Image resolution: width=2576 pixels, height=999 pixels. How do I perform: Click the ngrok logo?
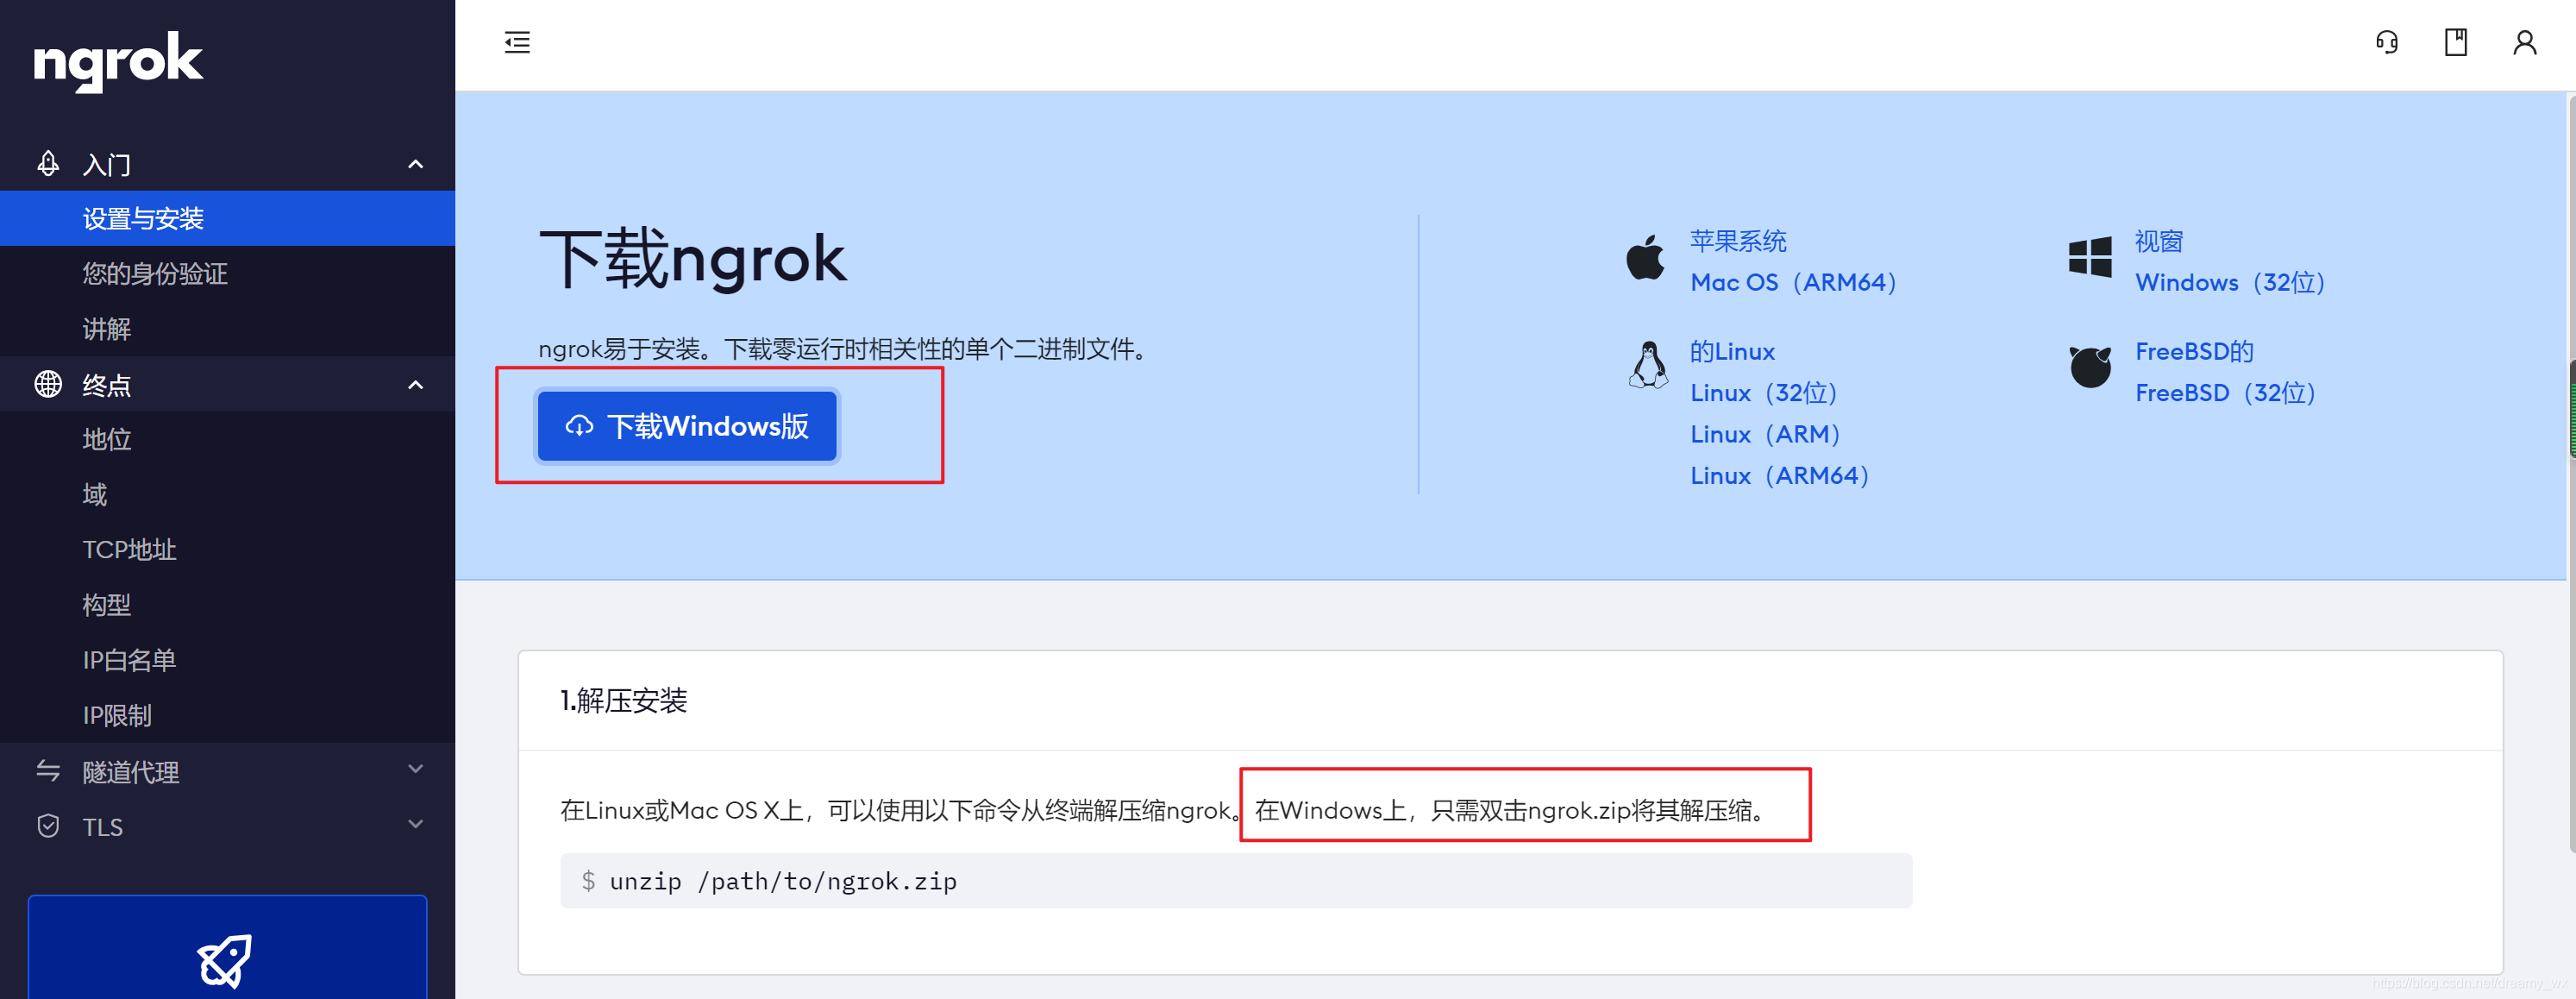(x=117, y=62)
